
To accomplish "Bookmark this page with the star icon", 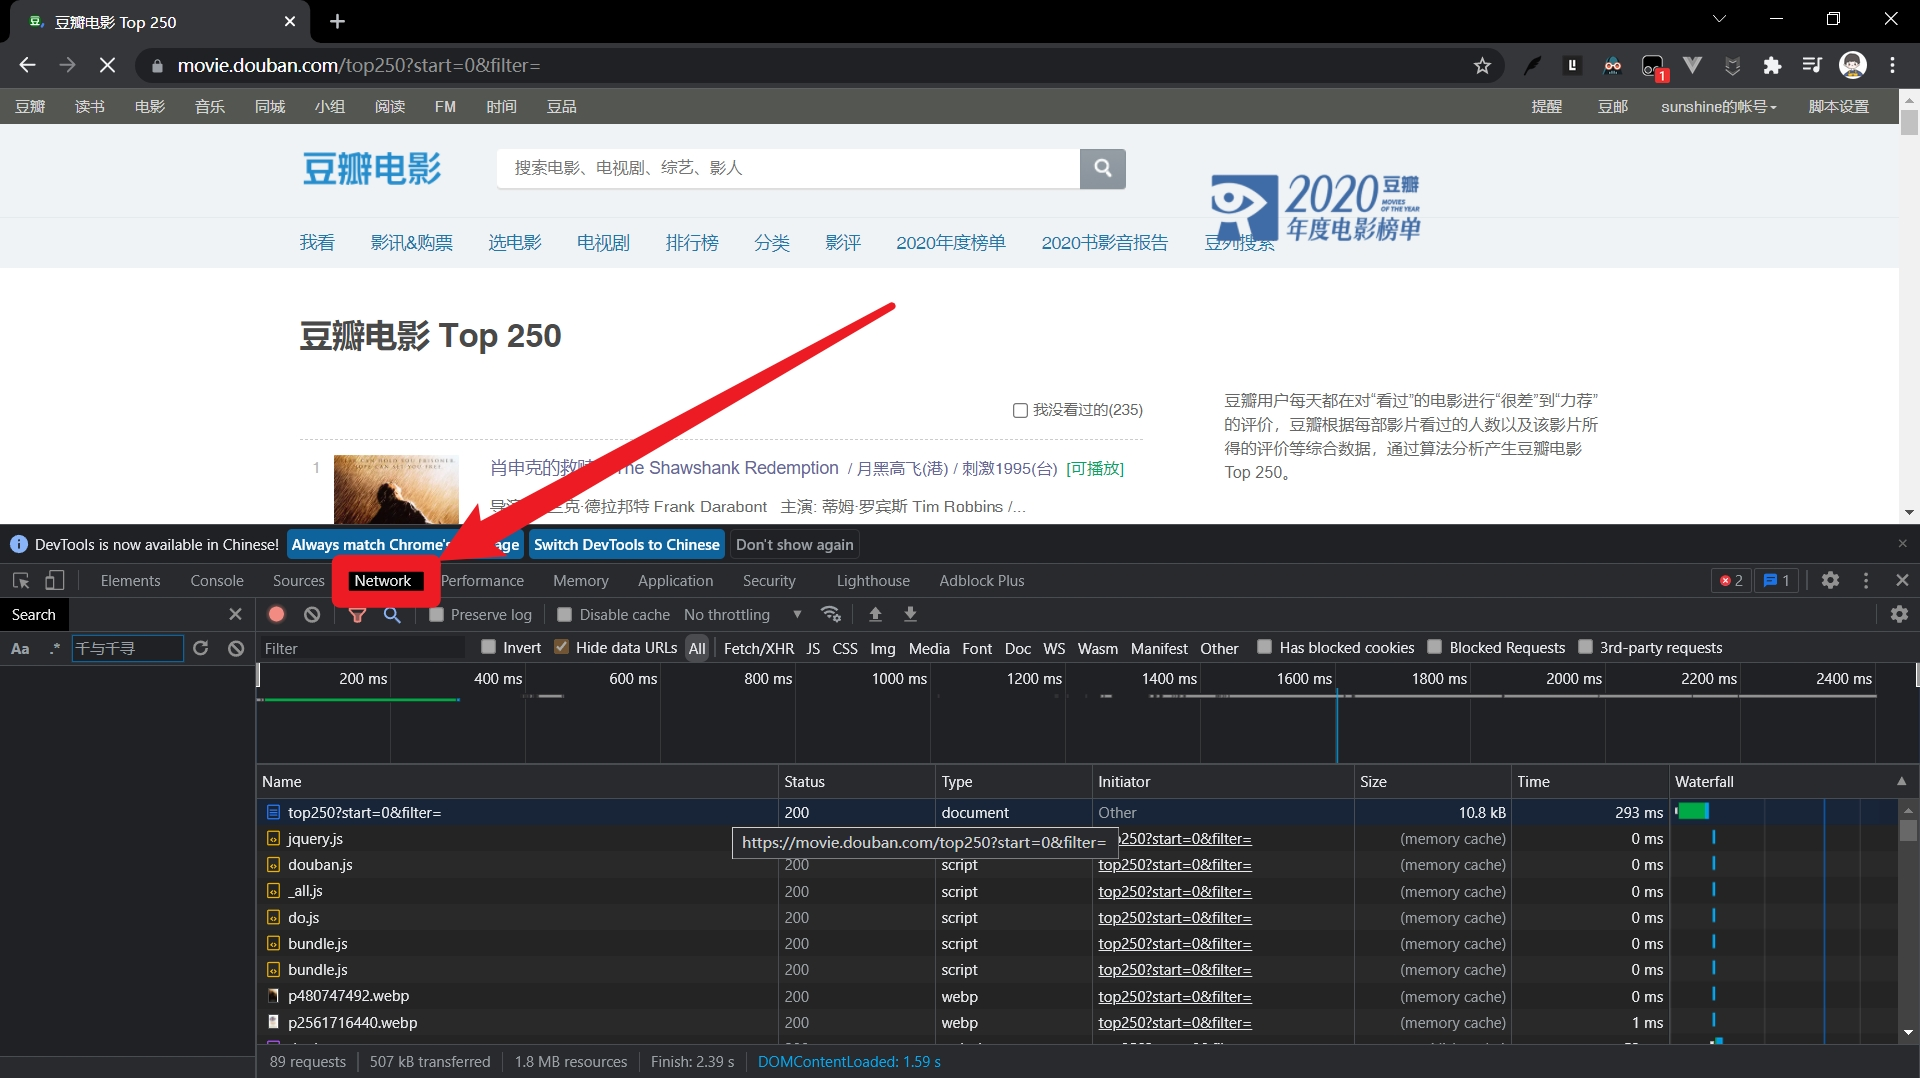I will tap(1482, 66).
